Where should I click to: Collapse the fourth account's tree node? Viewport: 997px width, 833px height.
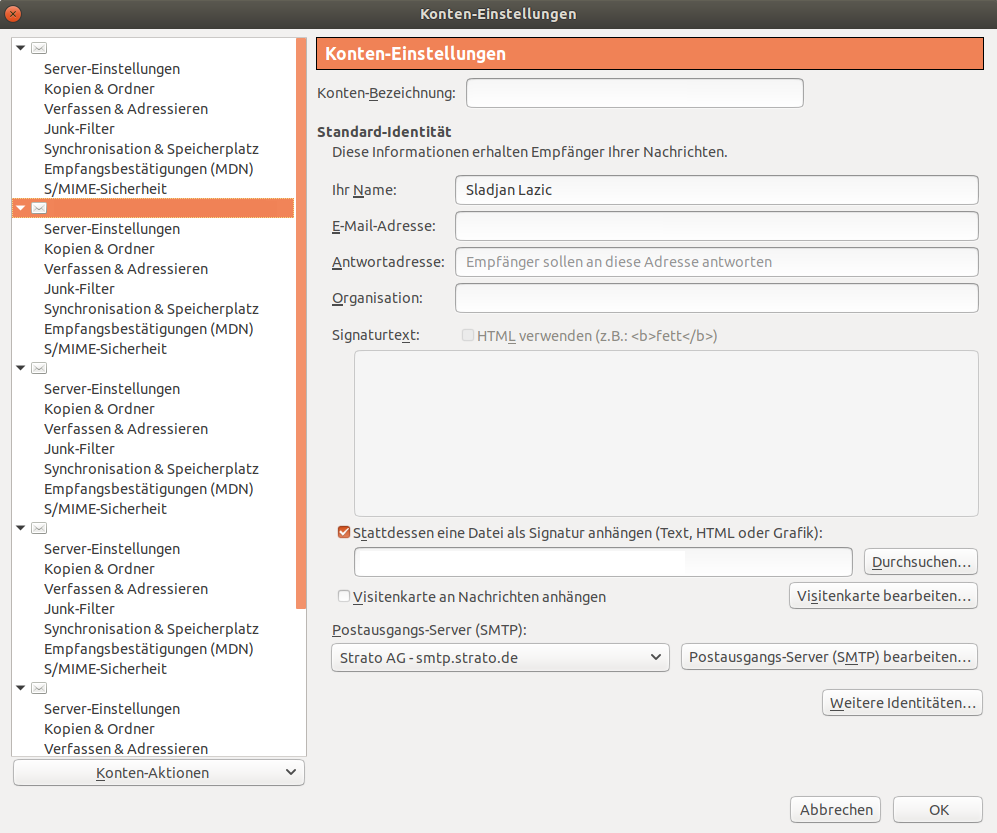20,528
